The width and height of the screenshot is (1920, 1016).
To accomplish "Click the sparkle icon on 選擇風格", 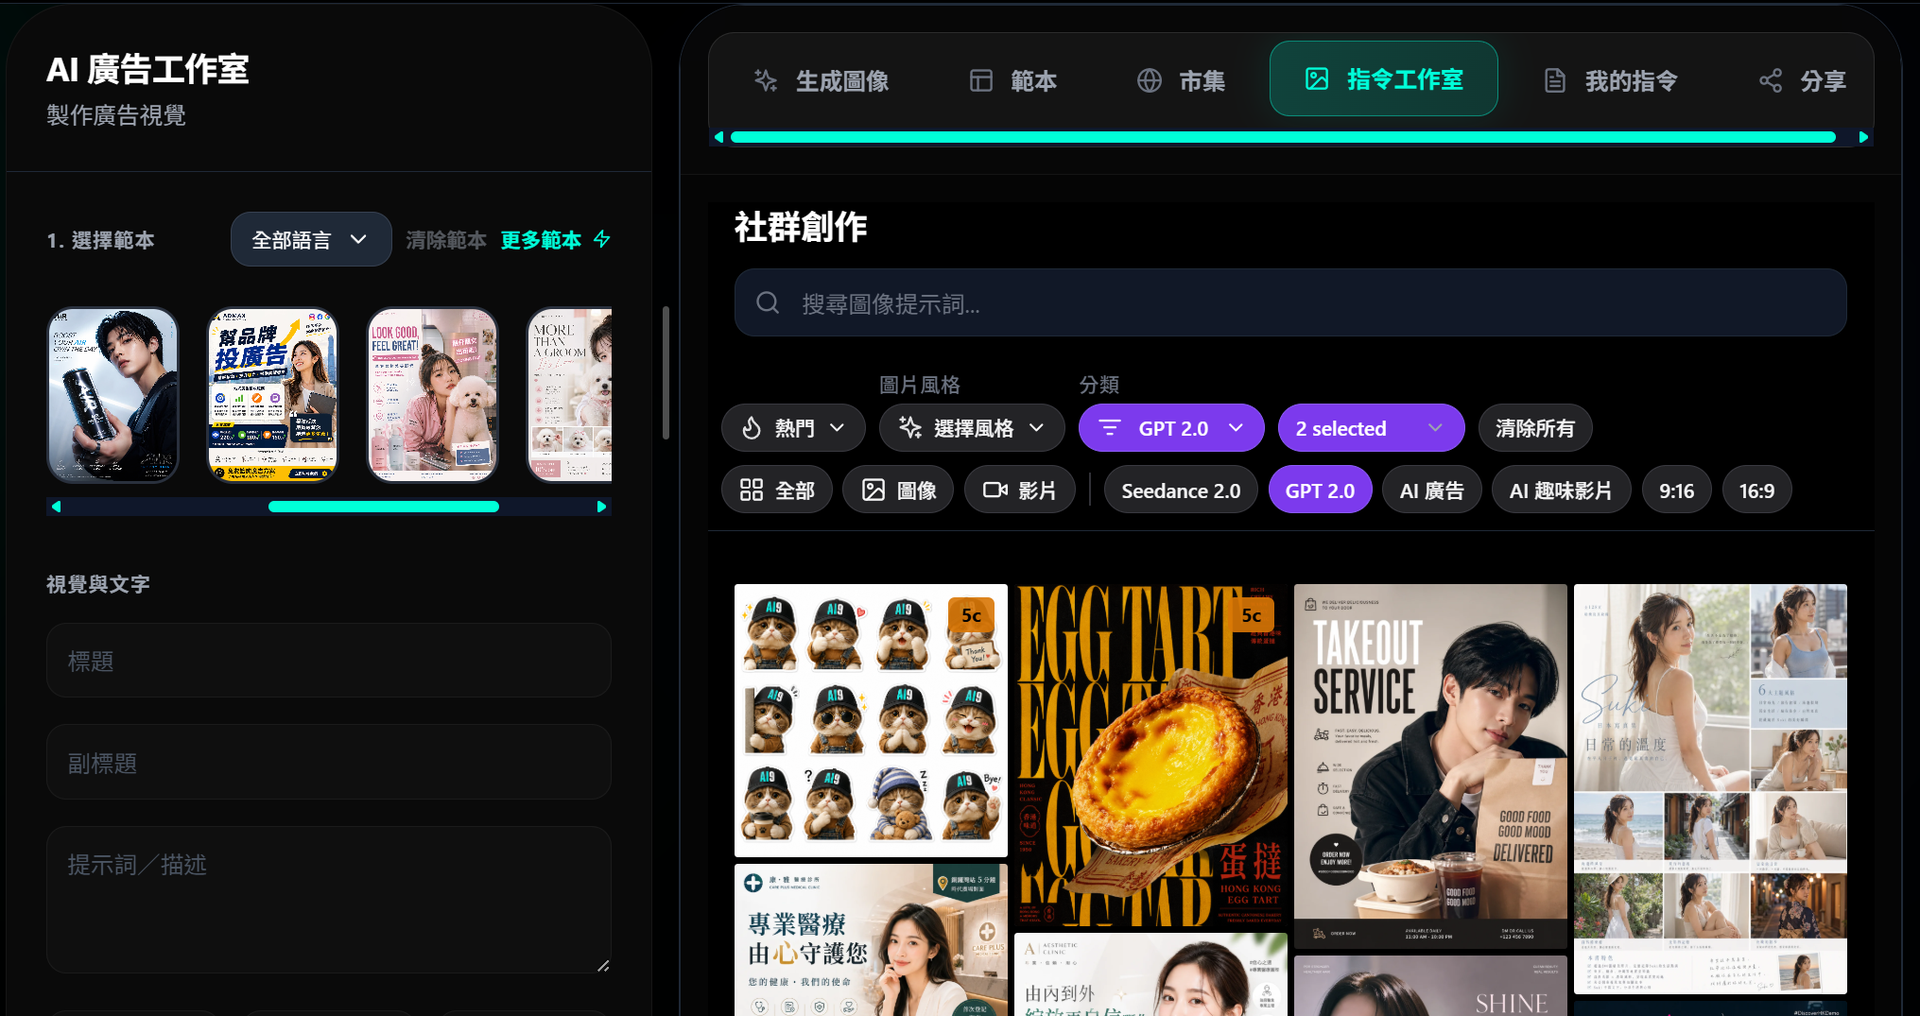I will point(910,428).
